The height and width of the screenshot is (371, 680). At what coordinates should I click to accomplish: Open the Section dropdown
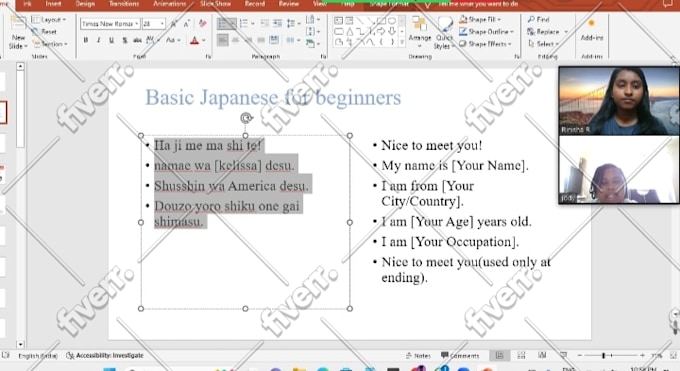49,44
